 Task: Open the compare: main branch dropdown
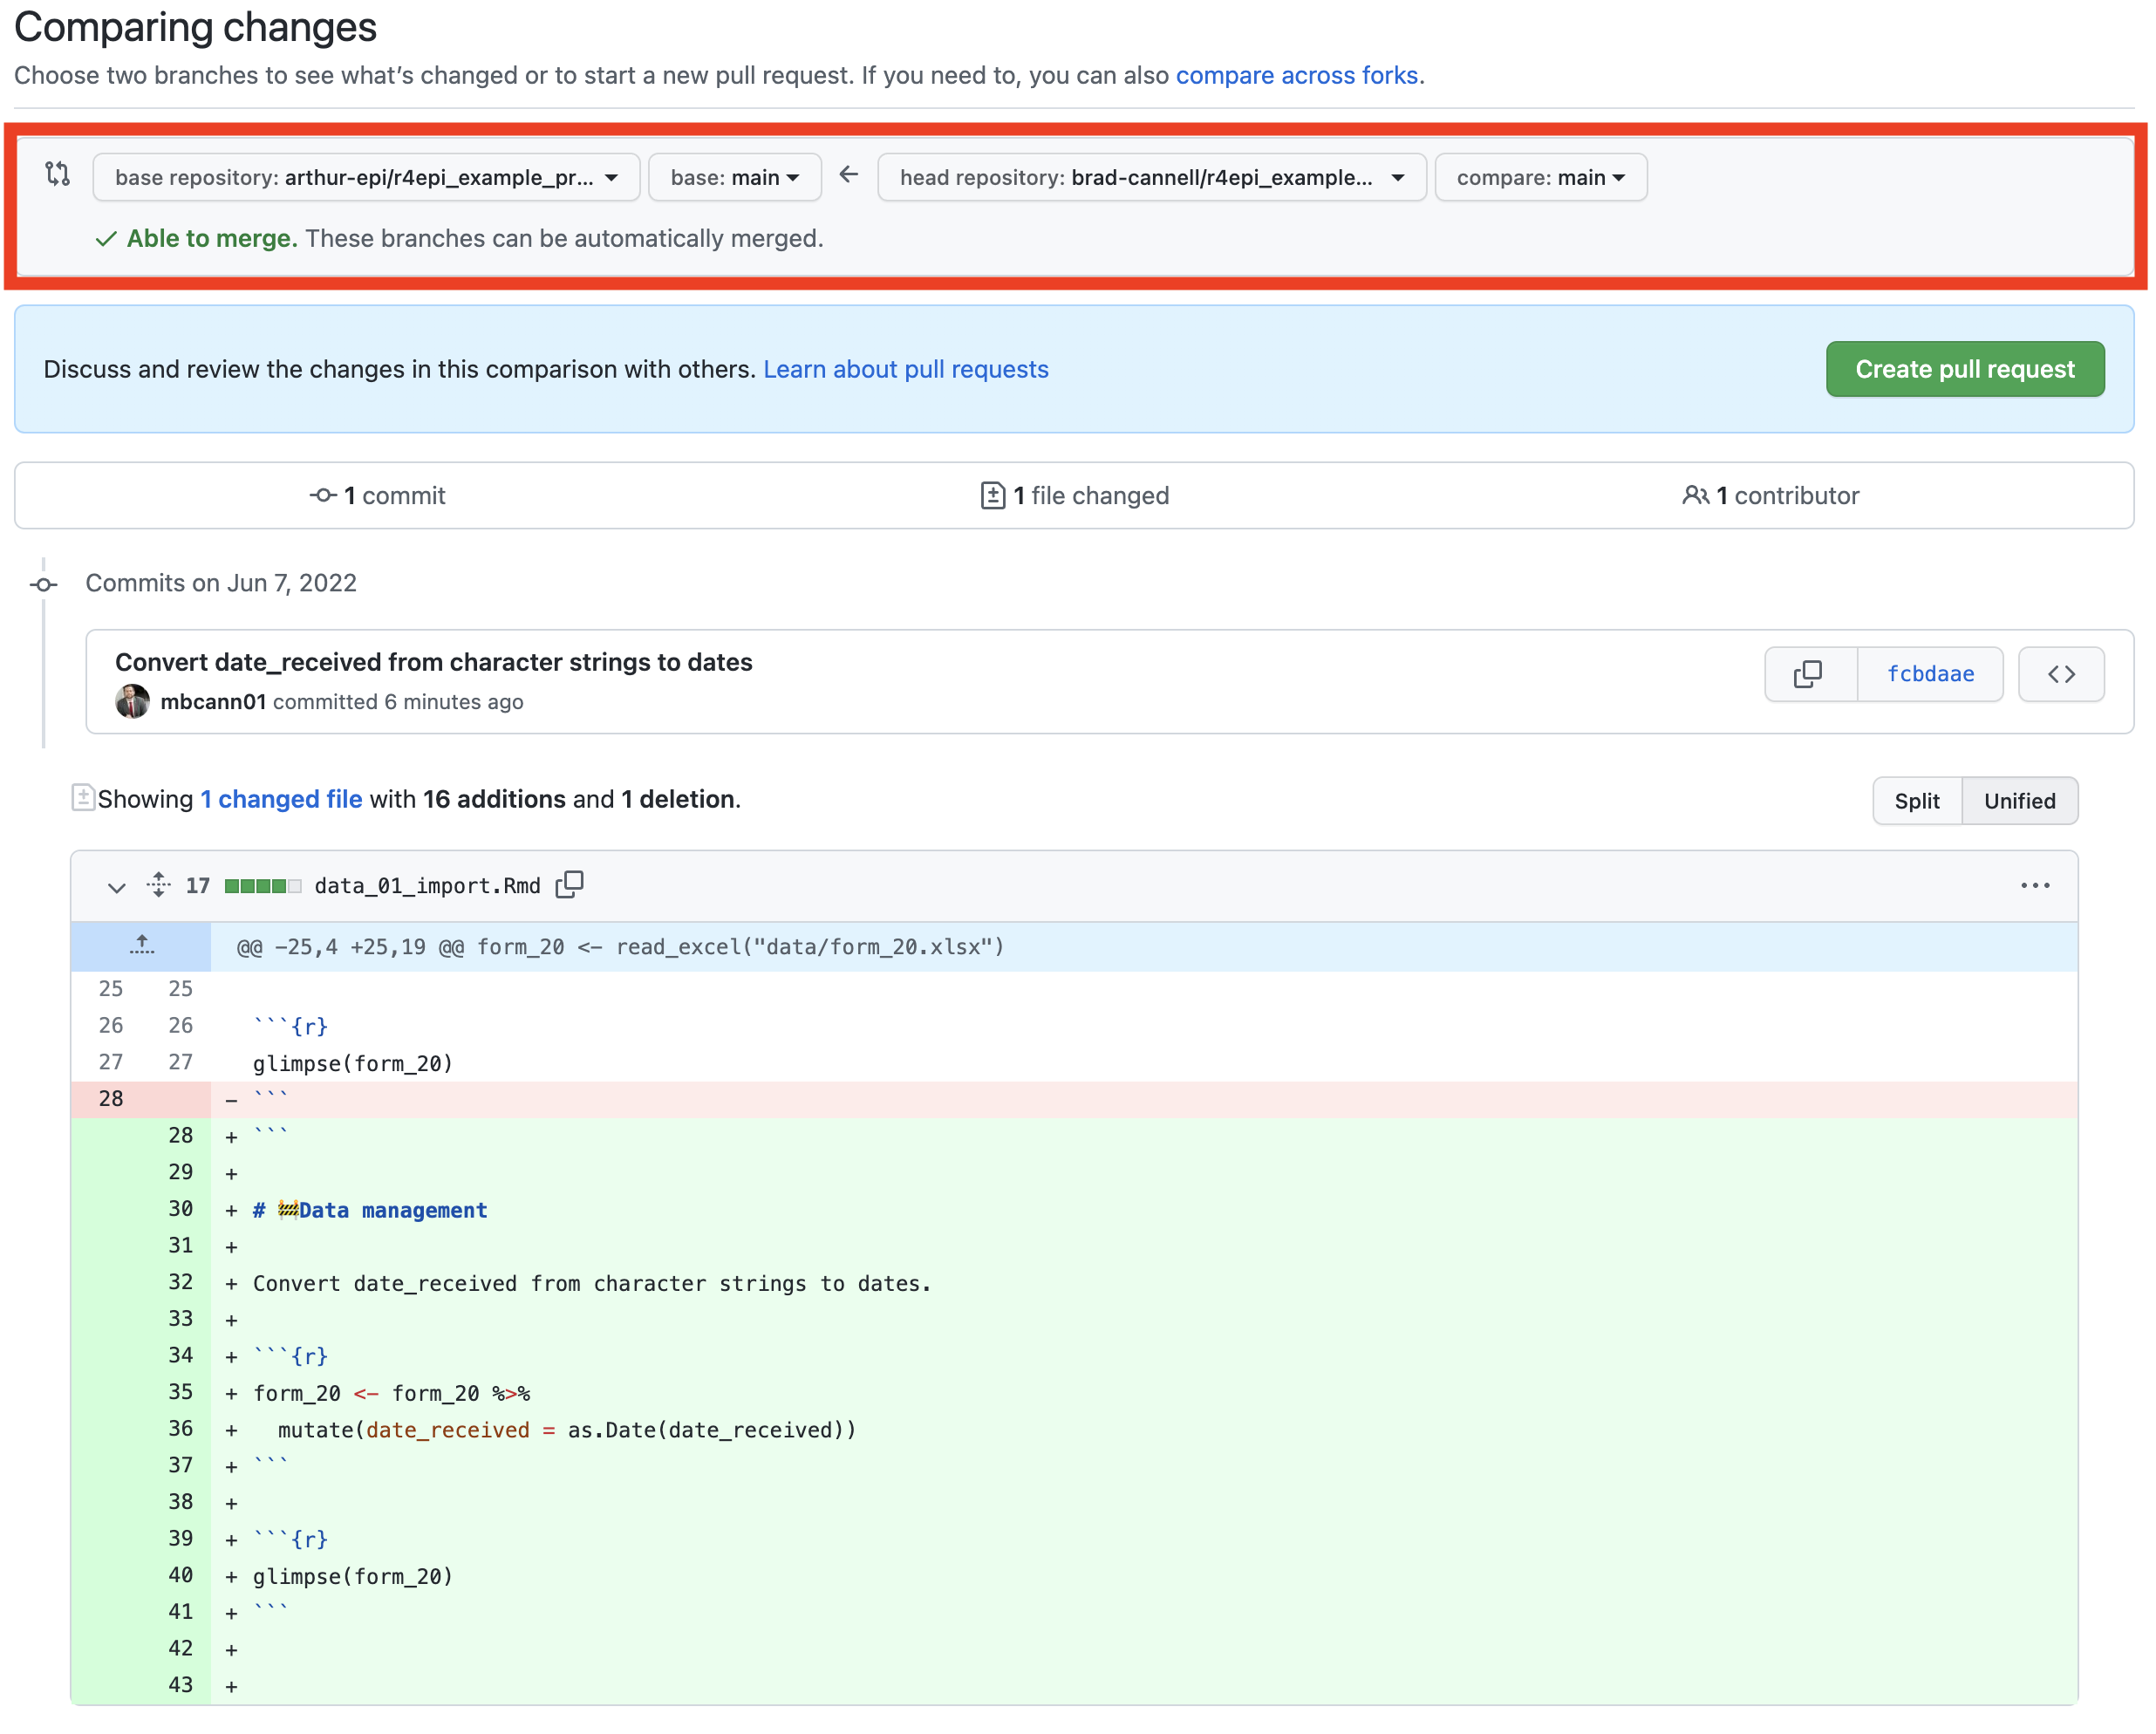(1540, 177)
